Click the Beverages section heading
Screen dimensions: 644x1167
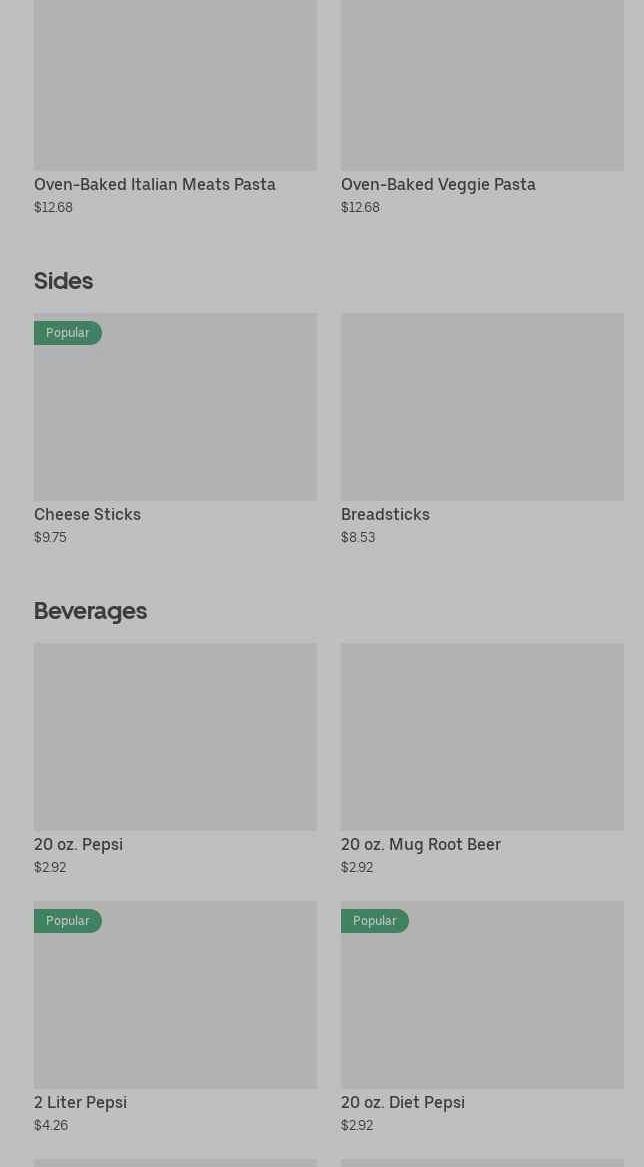(x=90, y=610)
